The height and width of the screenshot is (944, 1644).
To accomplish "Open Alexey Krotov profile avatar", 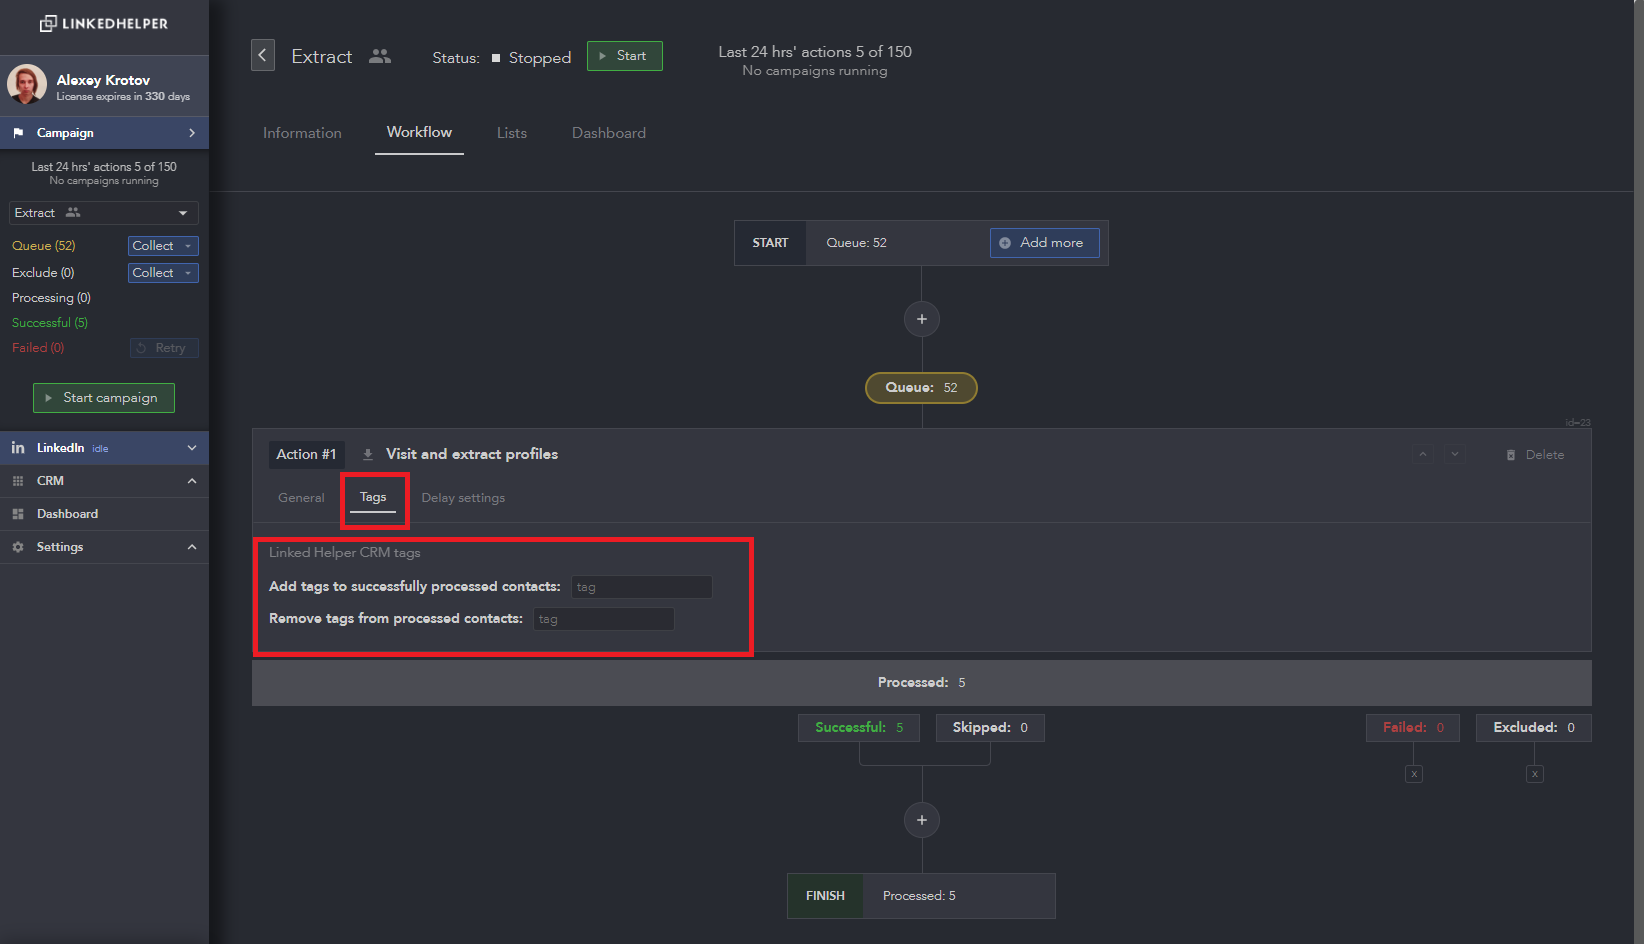I will click(x=27, y=85).
